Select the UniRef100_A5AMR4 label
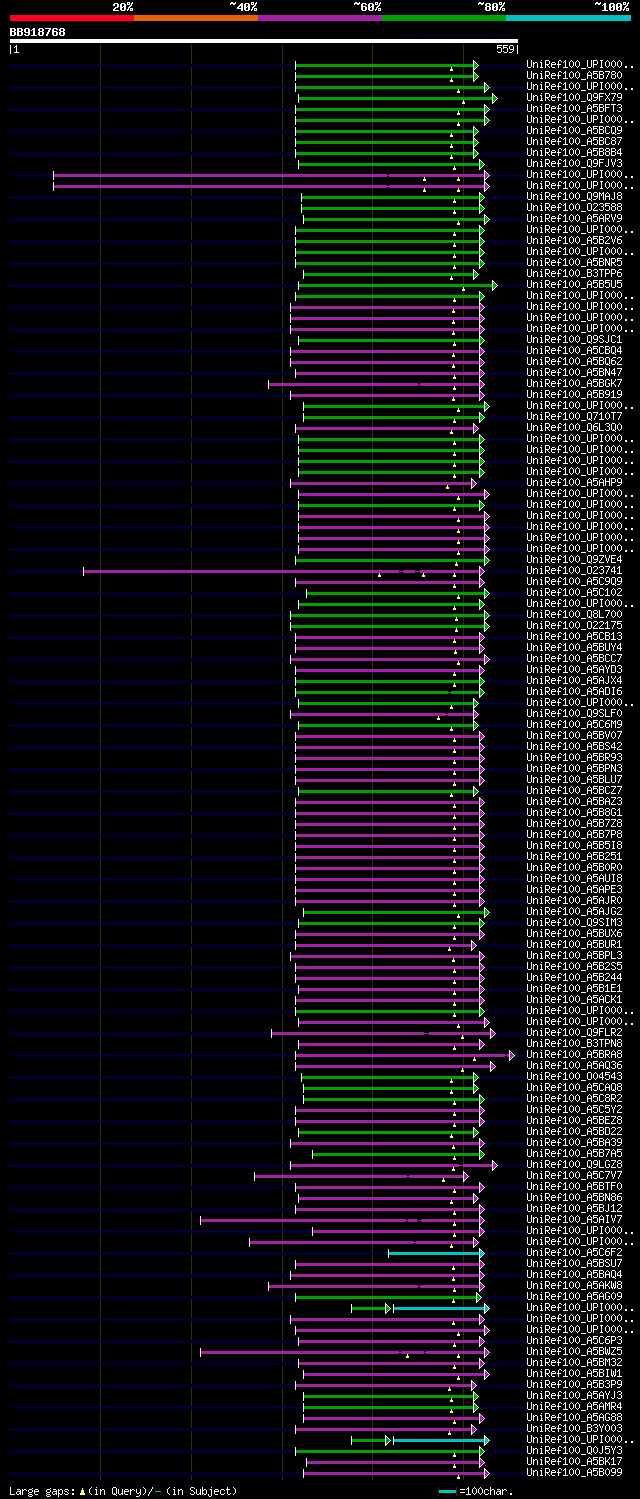This screenshot has height=1499, width=640. pyautogui.click(x=574, y=1406)
